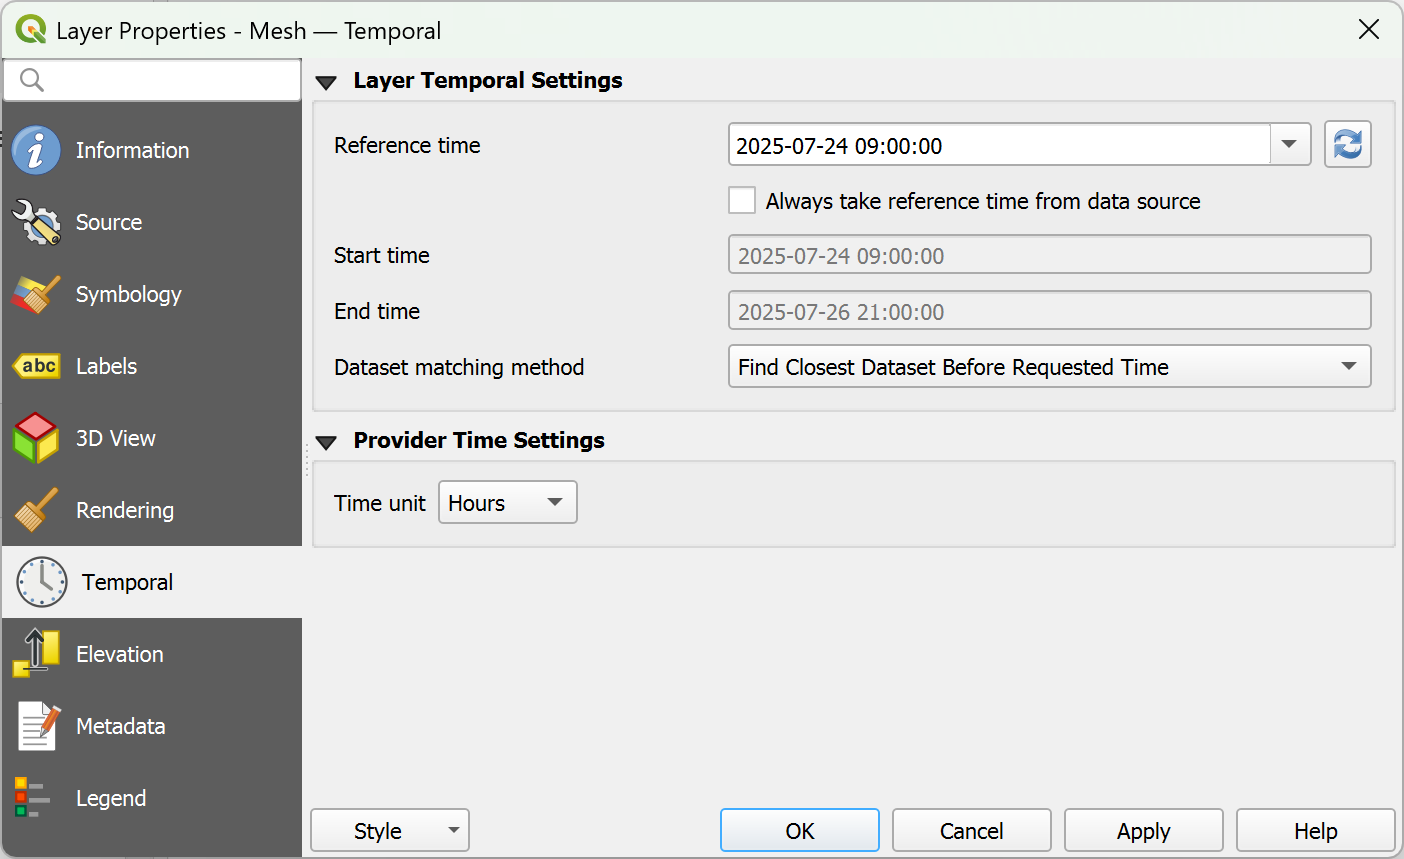
Task: Click the OK button
Action: pyautogui.click(x=800, y=831)
